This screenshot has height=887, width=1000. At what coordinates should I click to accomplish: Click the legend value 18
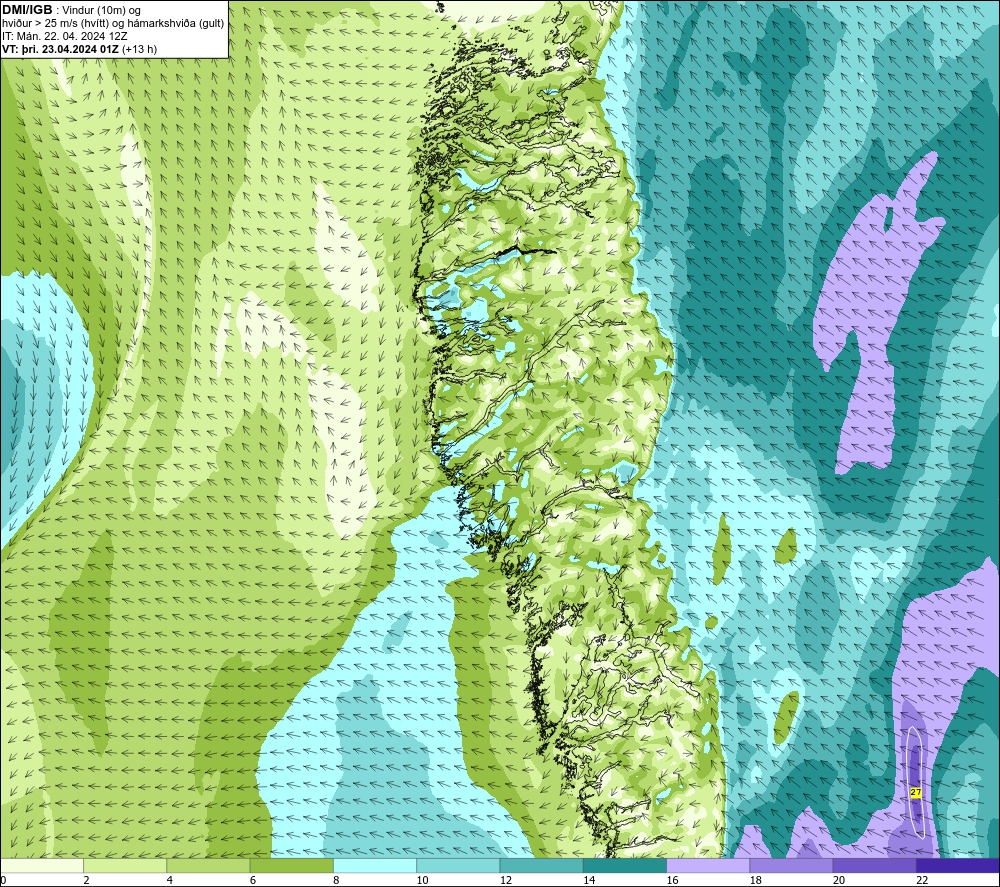tap(756, 881)
